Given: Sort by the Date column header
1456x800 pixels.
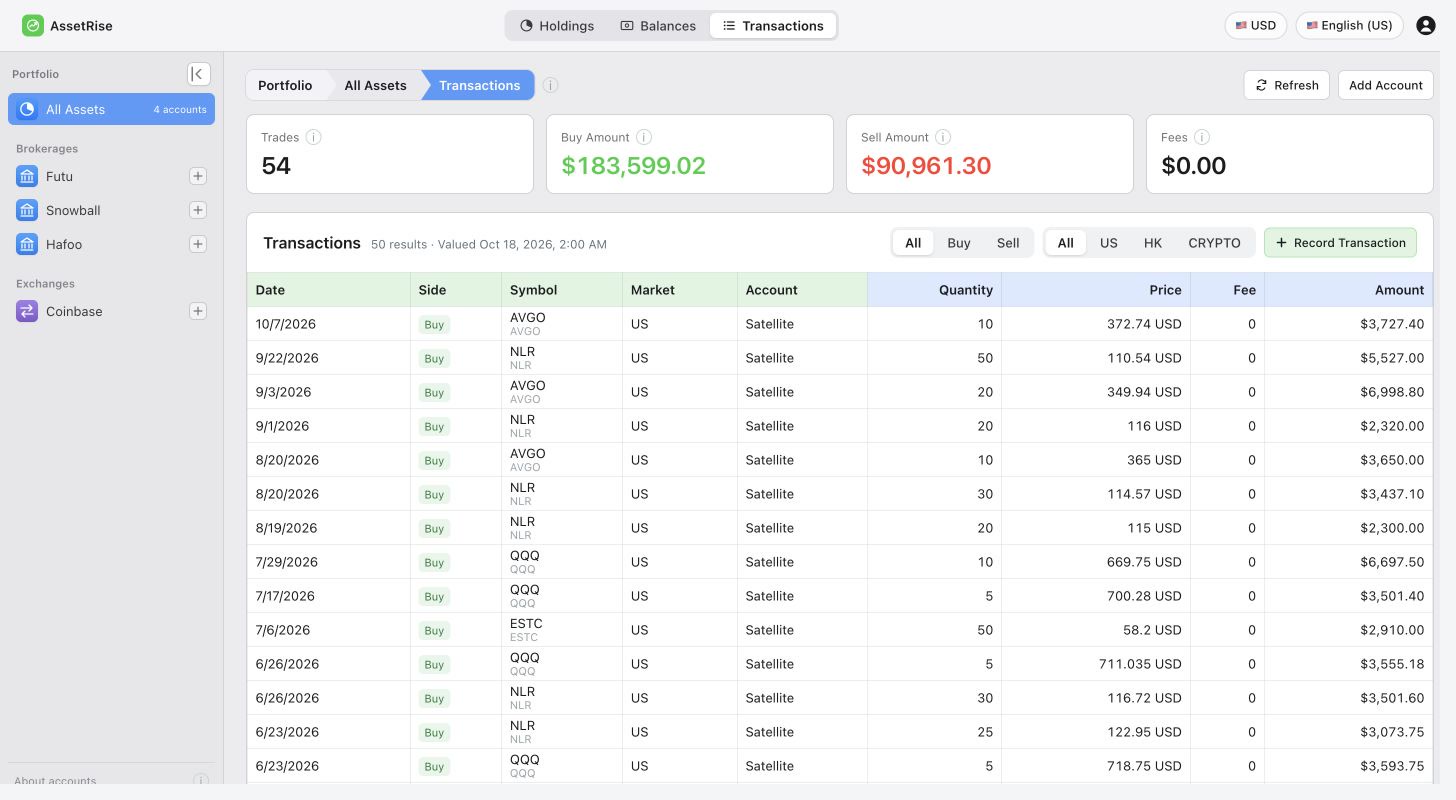Looking at the screenshot, I should [329, 290].
